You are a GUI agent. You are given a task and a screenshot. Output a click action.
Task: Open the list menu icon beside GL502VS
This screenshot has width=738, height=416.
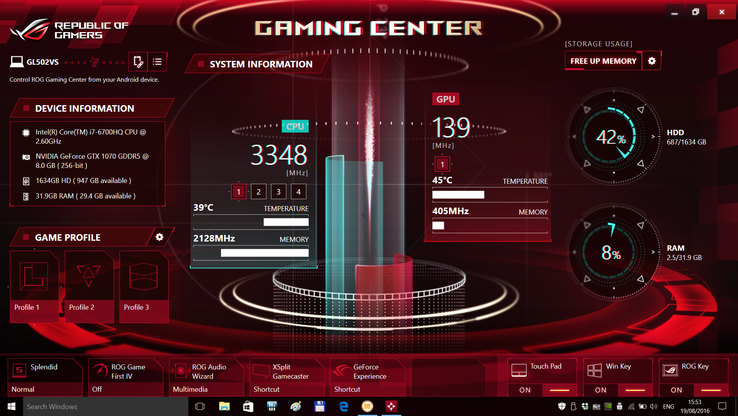point(157,62)
